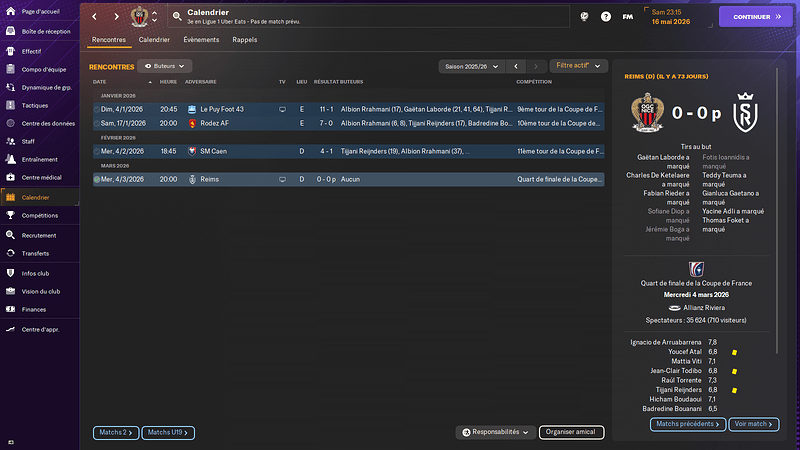Click the Calendrier search bar

click(x=368, y=16)
